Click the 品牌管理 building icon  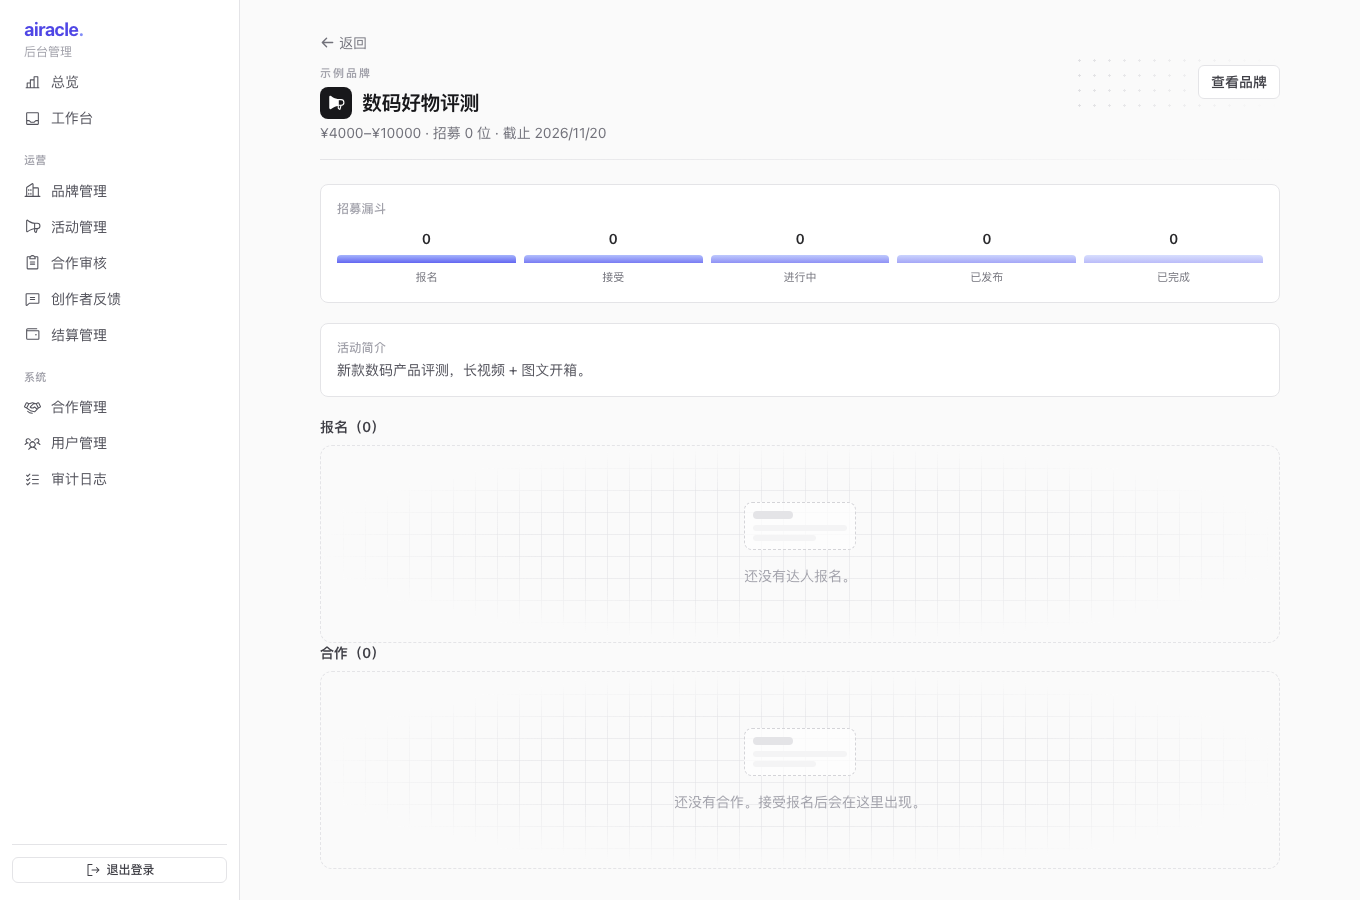(32, 190)
